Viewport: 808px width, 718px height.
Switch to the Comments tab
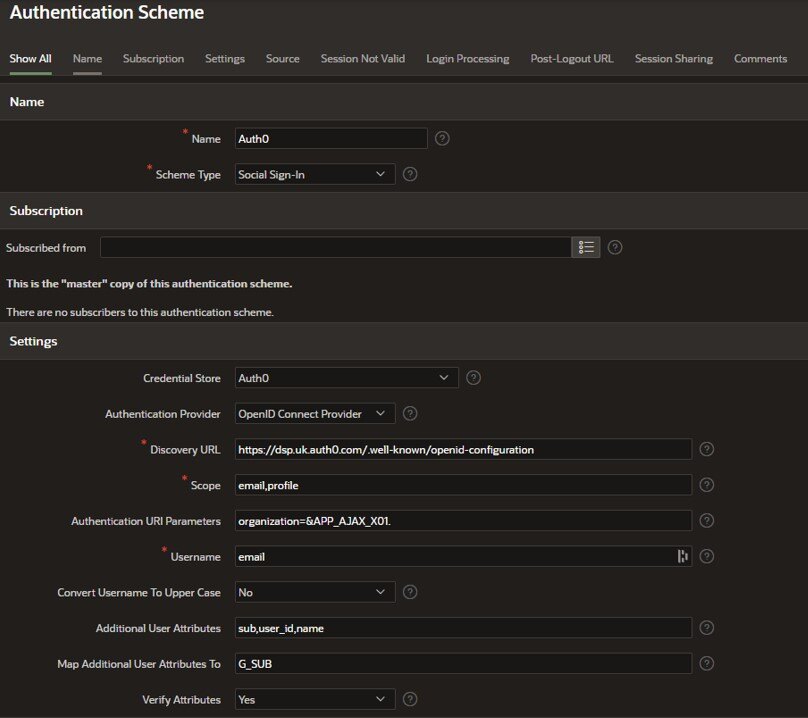(x=760, y=59)
